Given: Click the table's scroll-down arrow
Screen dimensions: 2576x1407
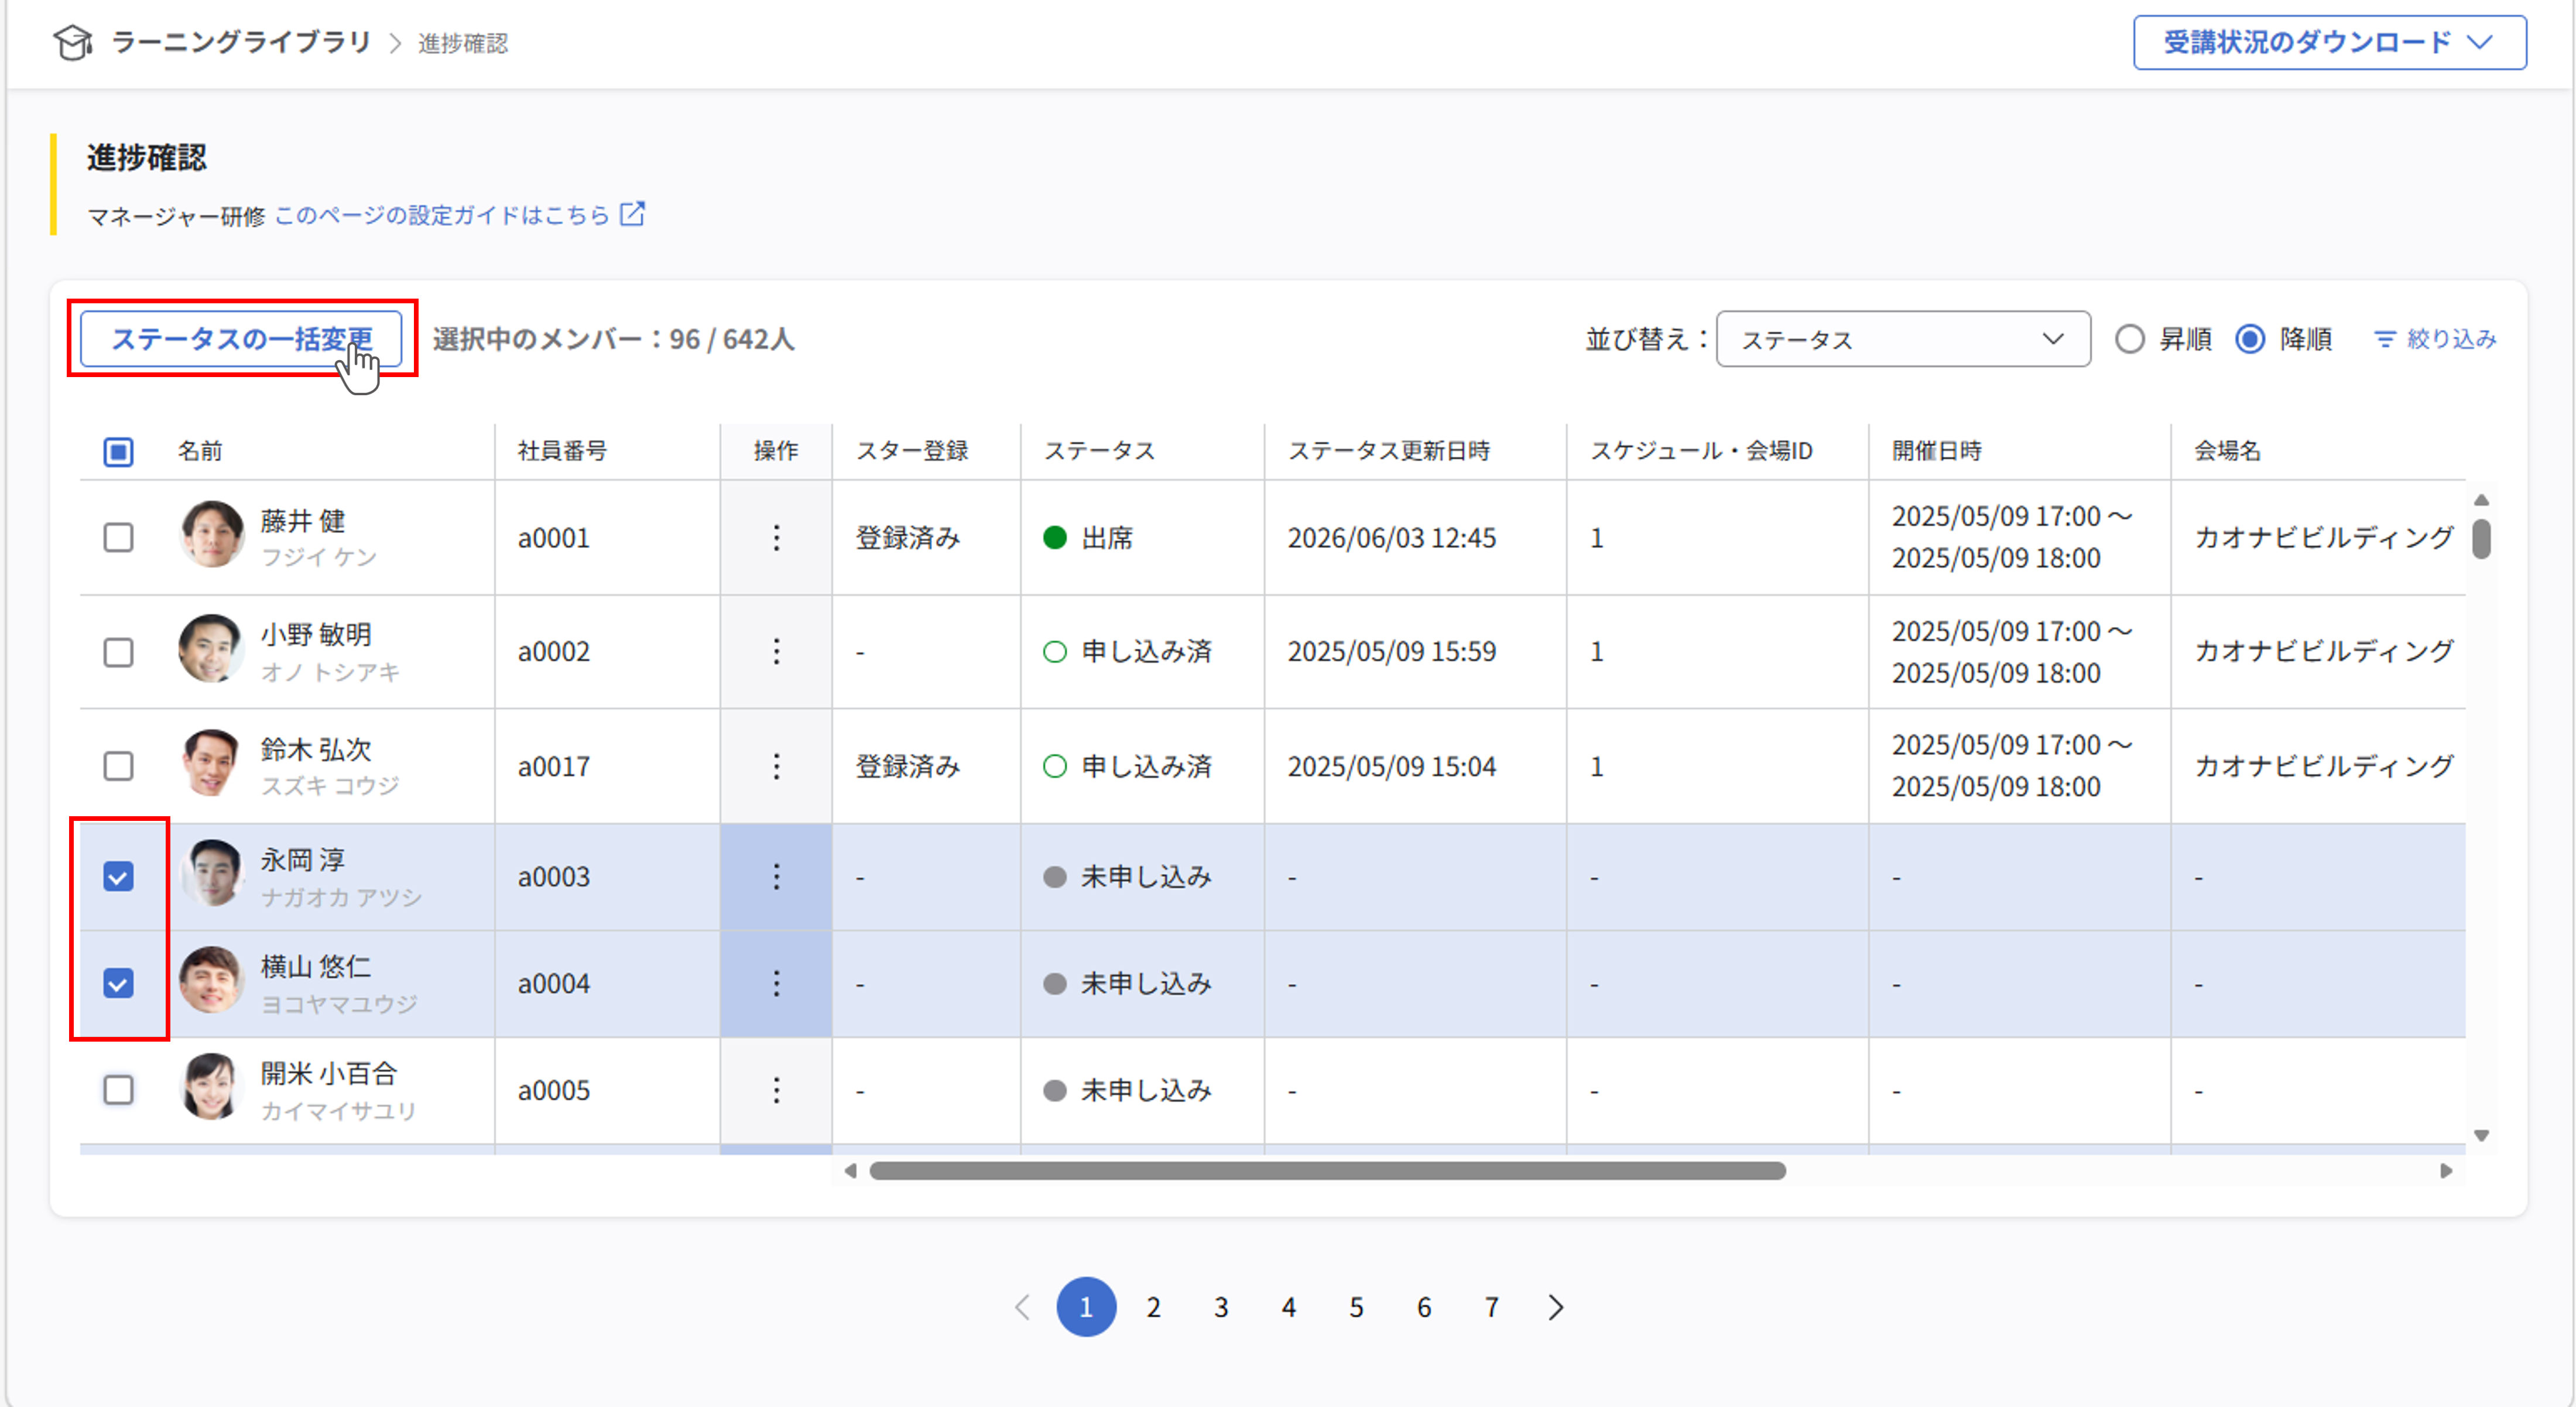Looking at the screenshot, I should 2481,1136.
